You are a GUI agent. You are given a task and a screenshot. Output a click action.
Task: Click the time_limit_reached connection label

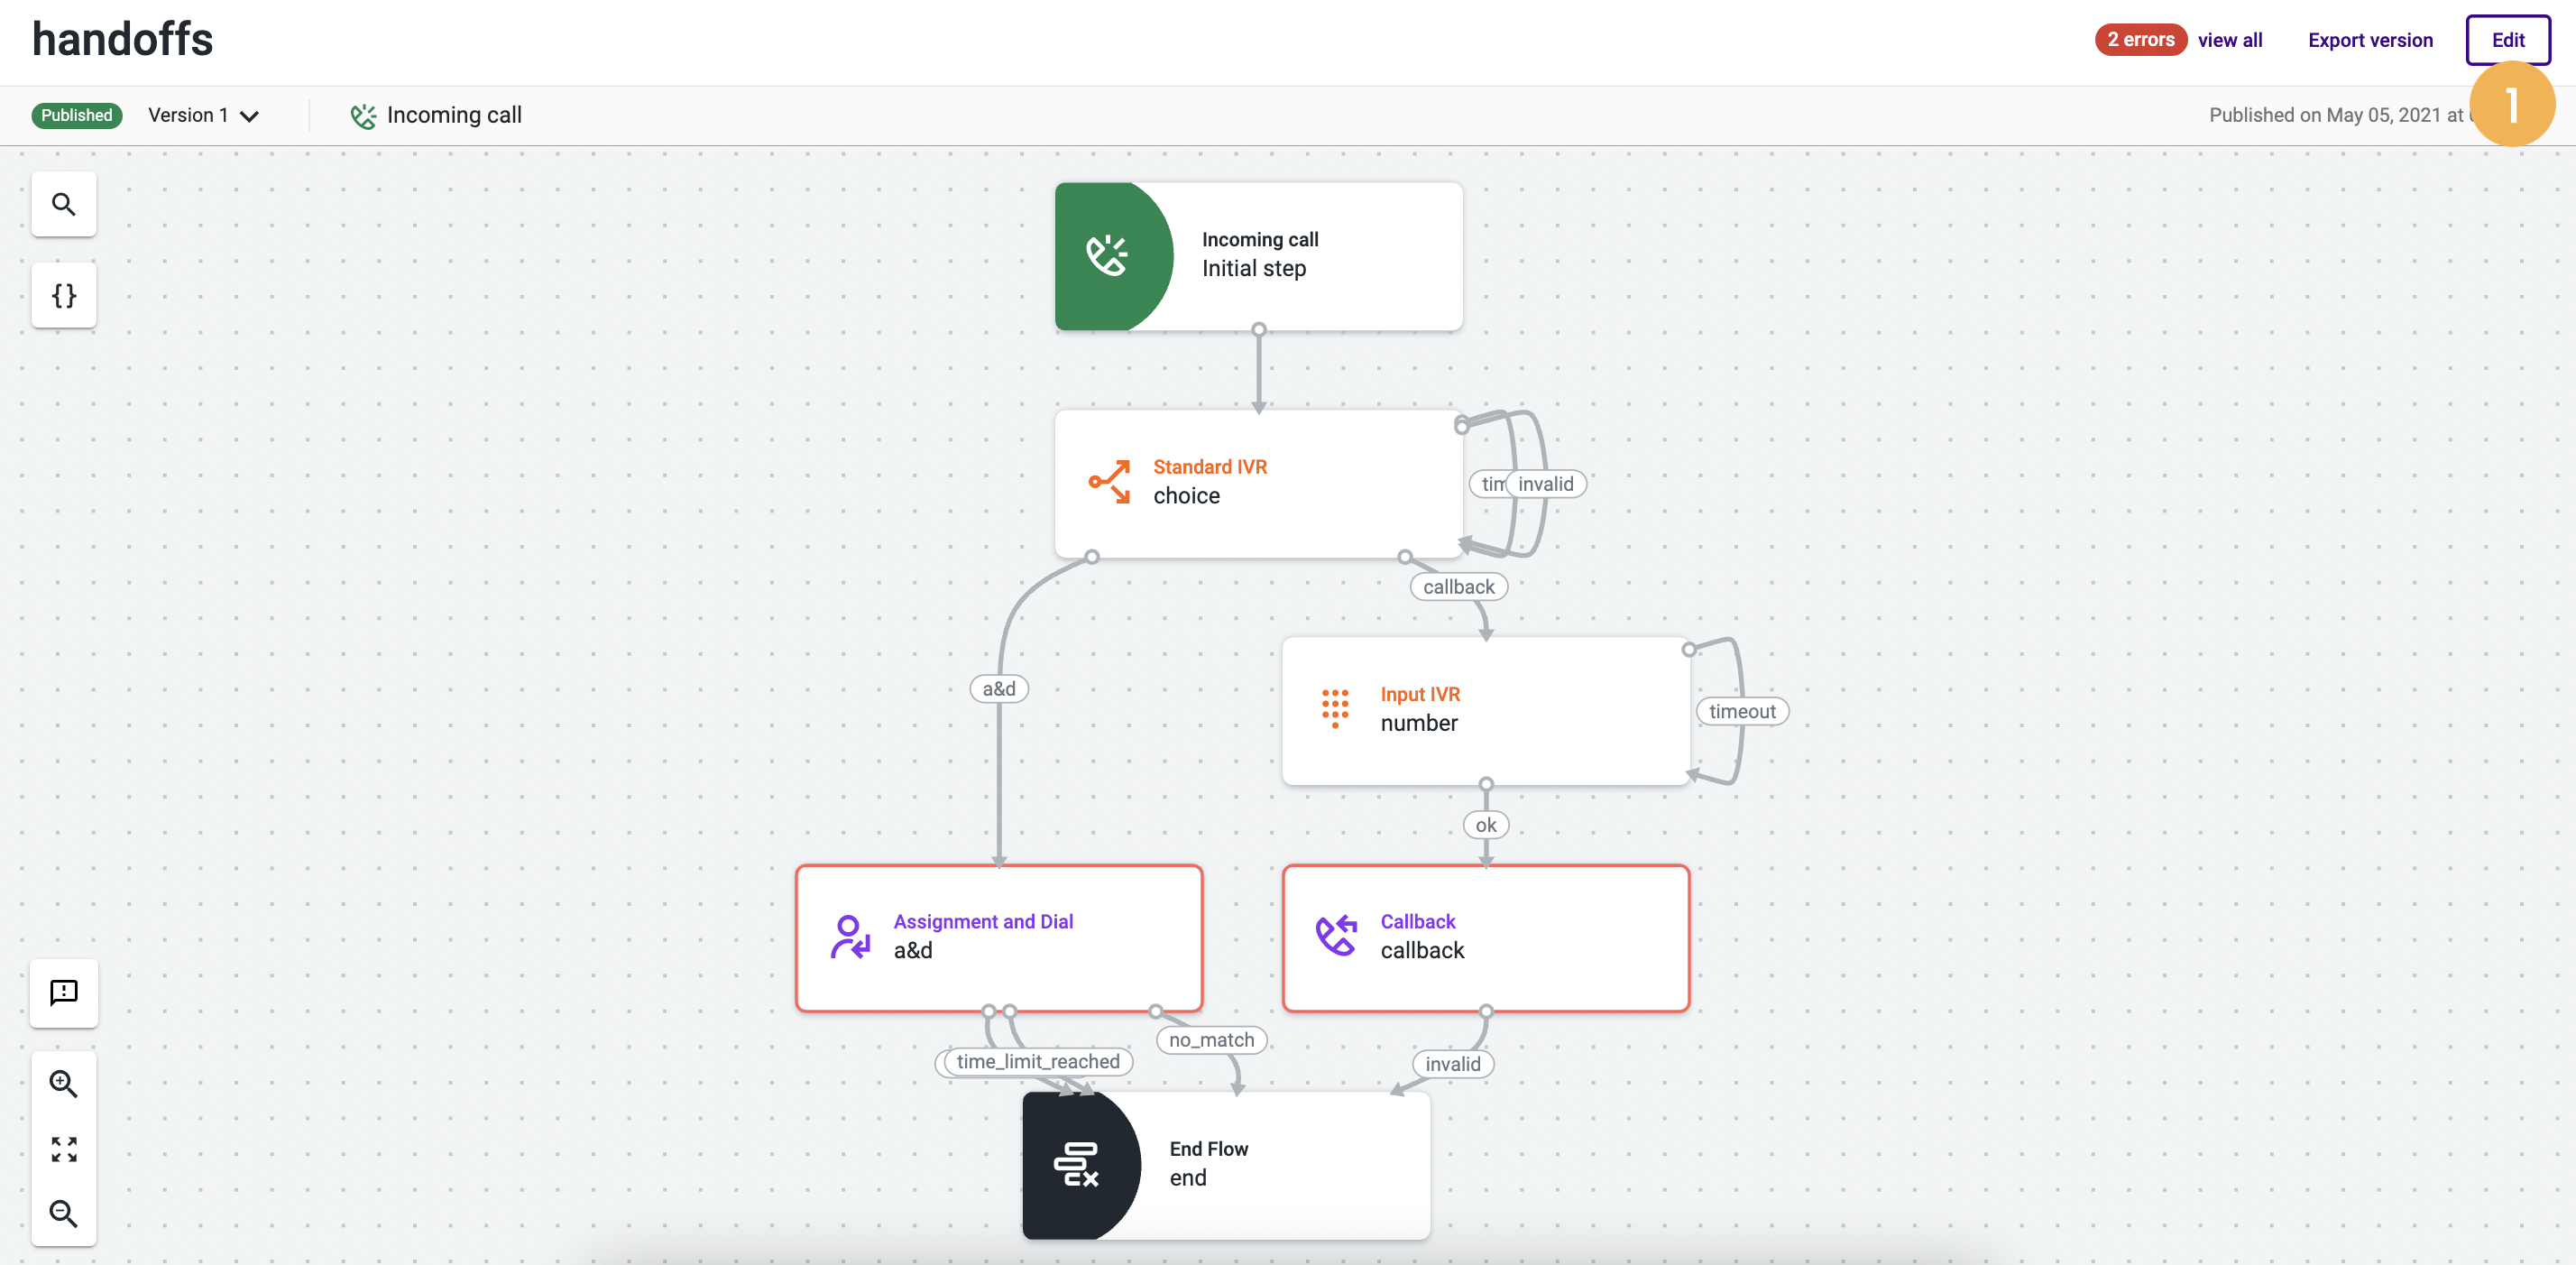pyautogui.click(x=1037, y=1061)
